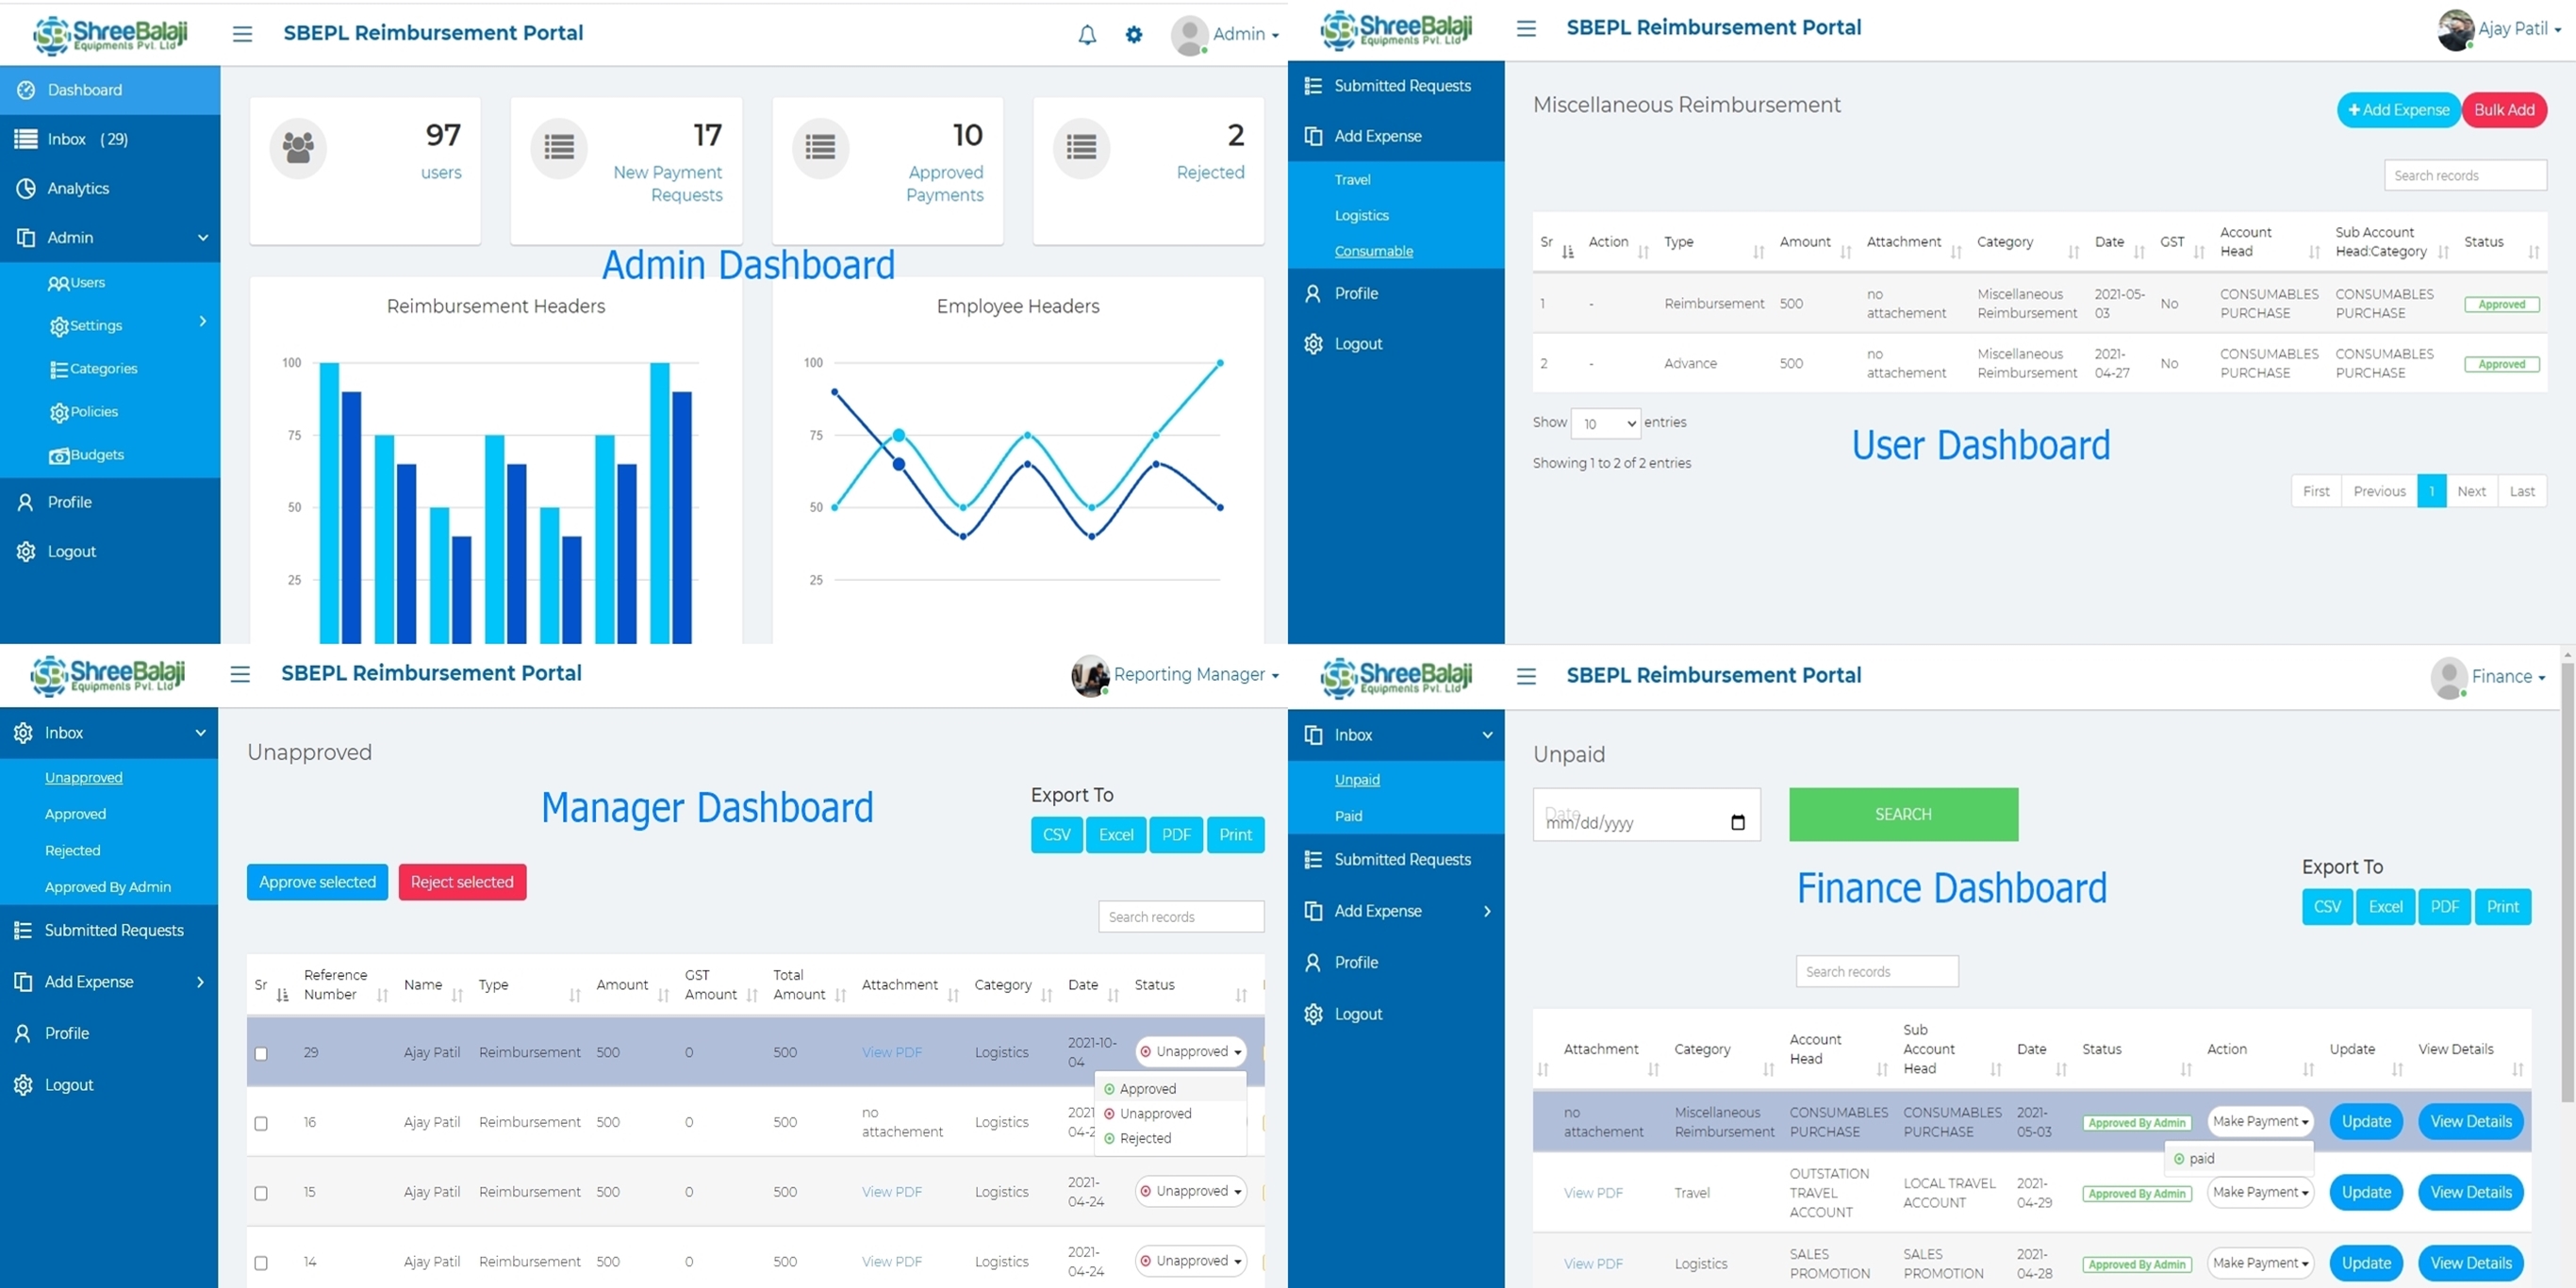Open Consumable under Add Expense menu
Image resolution: width=2576 pixels, height=1288 pixels.
coord(1373,251)
